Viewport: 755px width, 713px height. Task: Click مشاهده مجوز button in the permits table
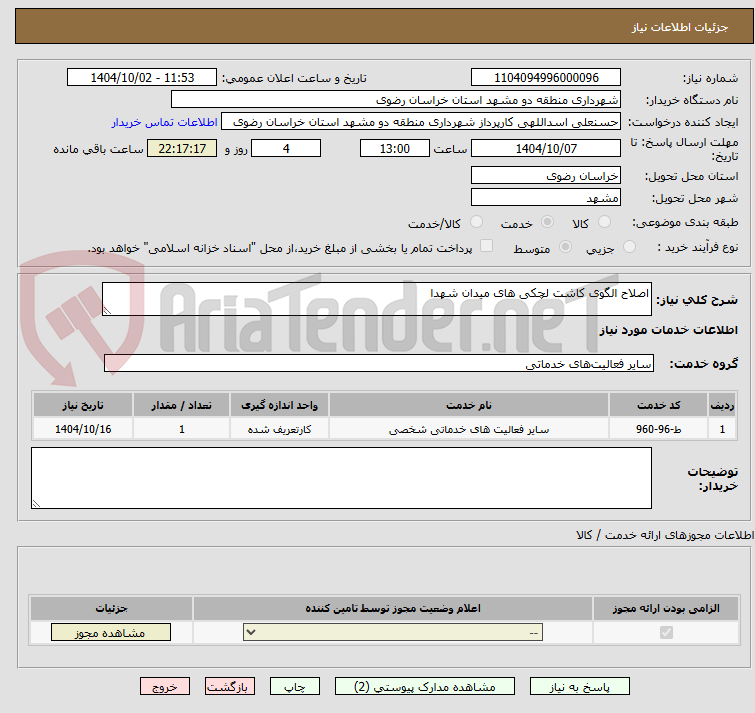coord(111,632)
